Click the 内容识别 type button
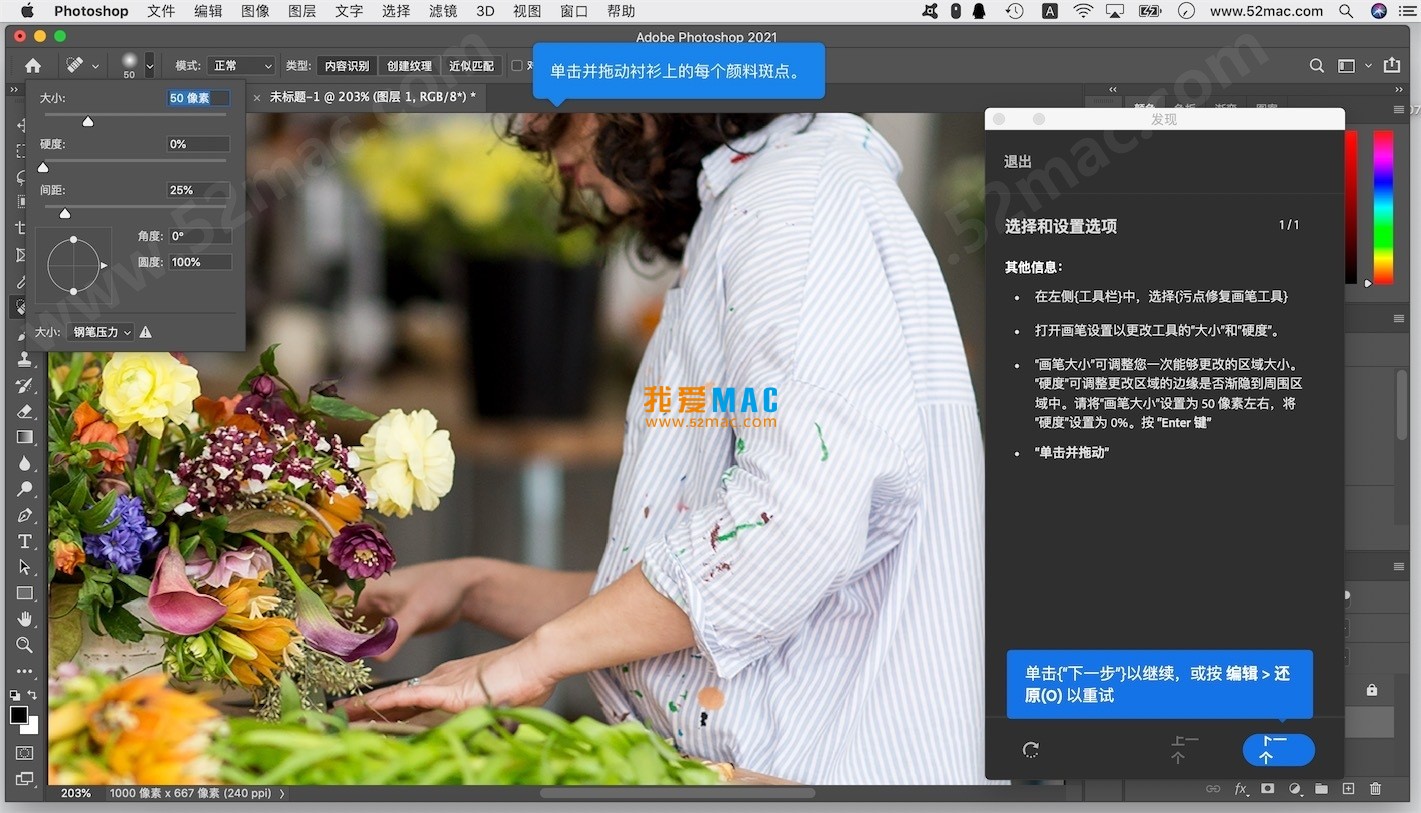 (347, 66)
